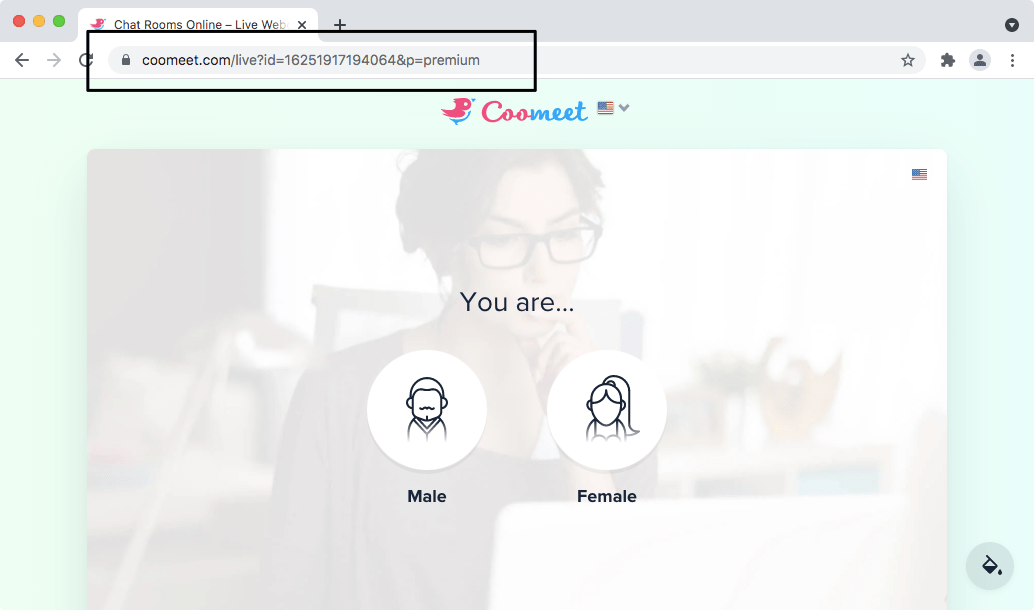Click the US flag in the video panel corner
Screen dimensions: 1034x610
[919, 174]
